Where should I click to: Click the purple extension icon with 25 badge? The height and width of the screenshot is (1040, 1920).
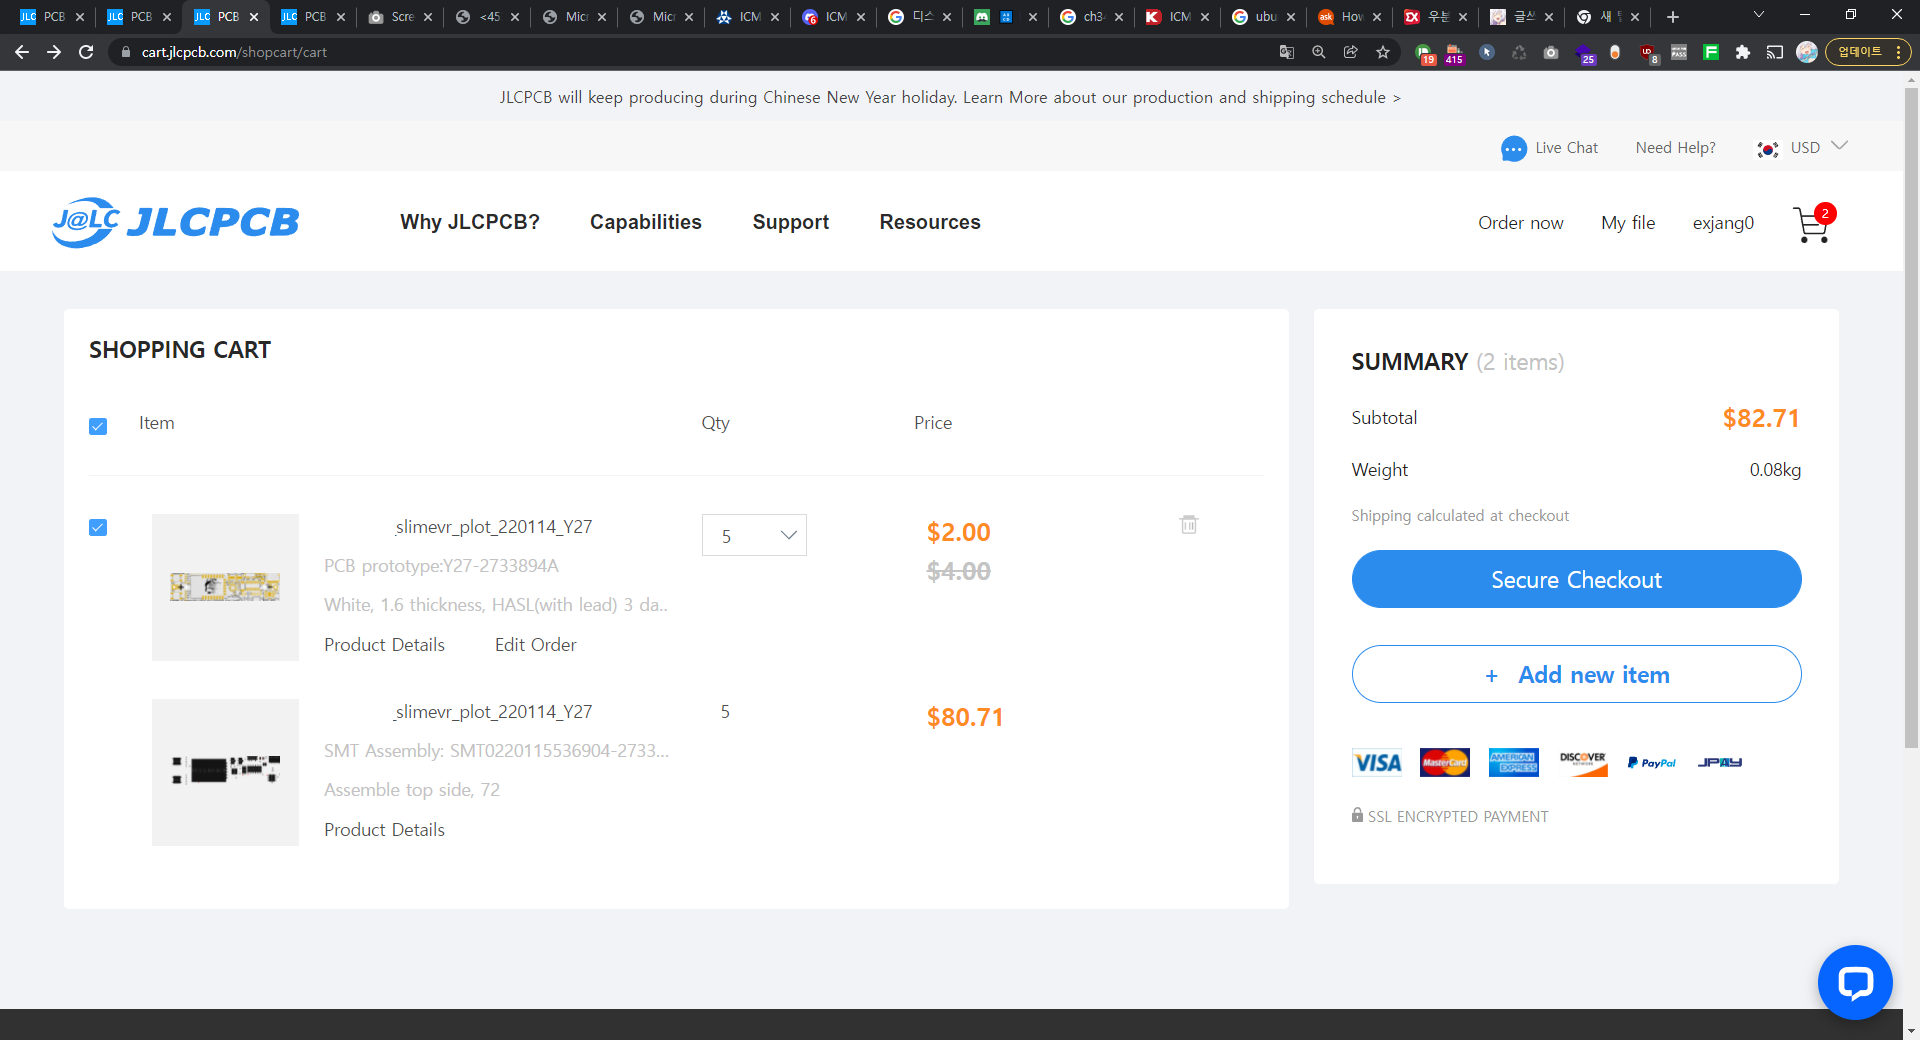pos(1585,53)
